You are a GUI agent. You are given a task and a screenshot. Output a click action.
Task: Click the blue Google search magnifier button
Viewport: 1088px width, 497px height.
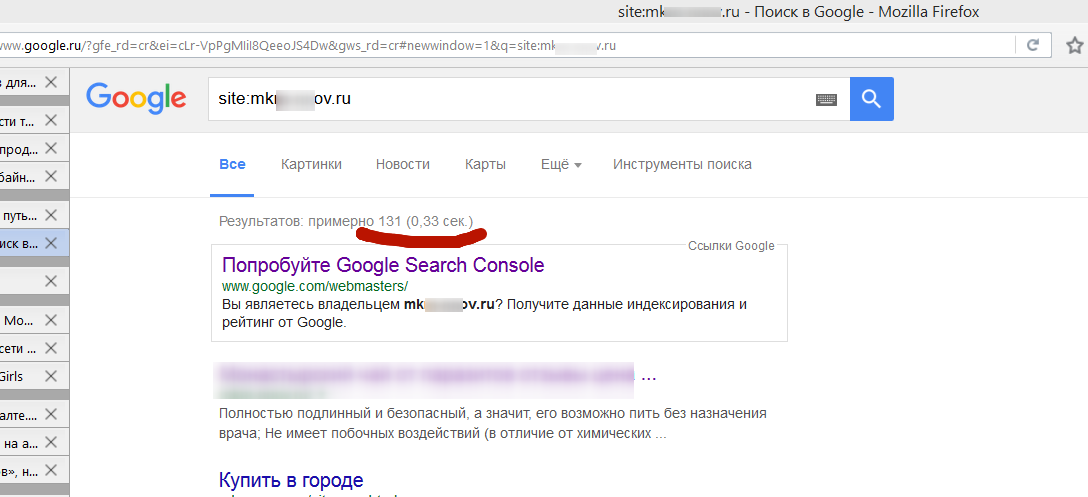(872, 99)
